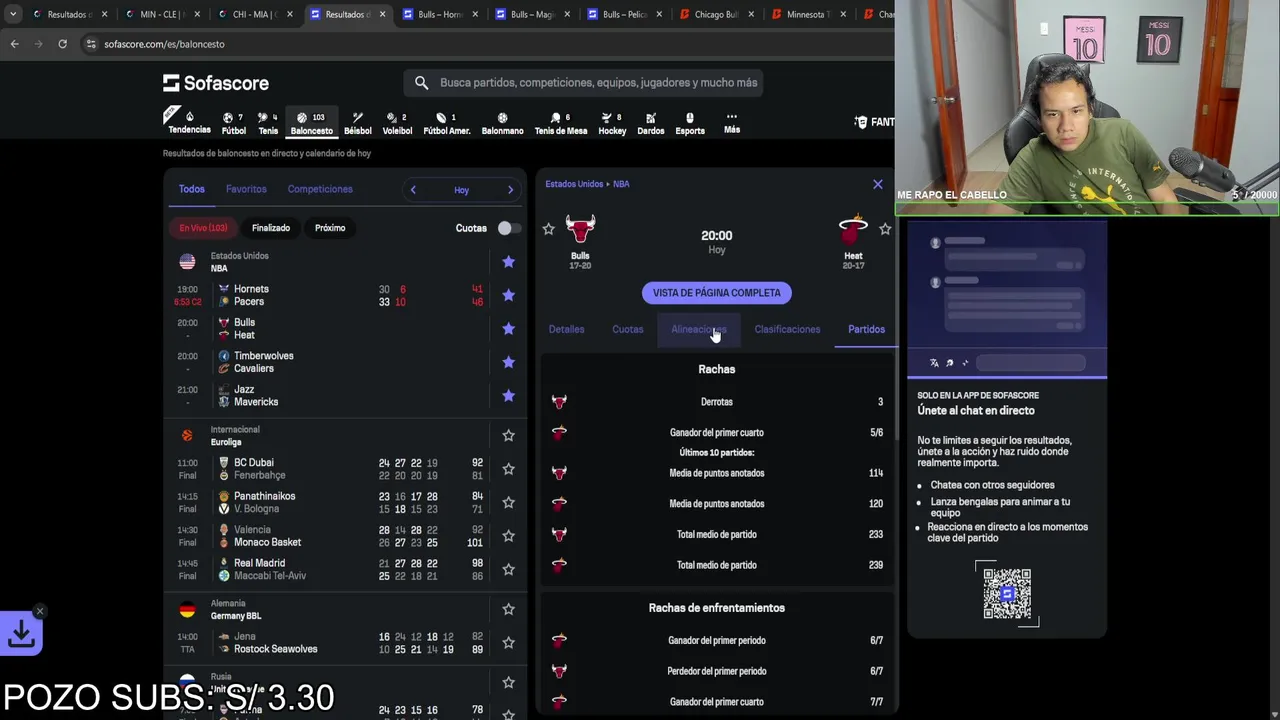
Task: Click the browser address bar
Action: pos(480,44)
